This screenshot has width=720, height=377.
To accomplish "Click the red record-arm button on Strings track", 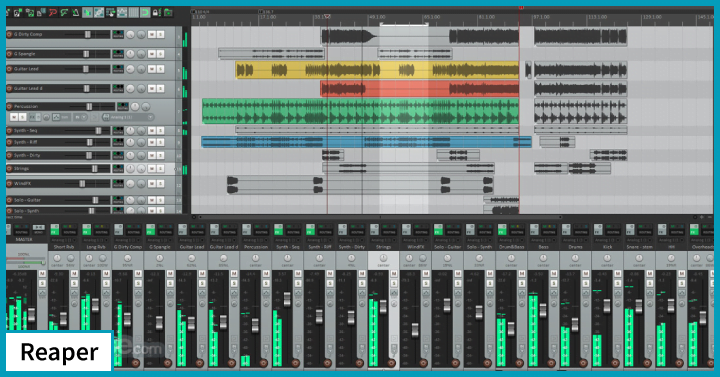I will [x=9, y=169].
